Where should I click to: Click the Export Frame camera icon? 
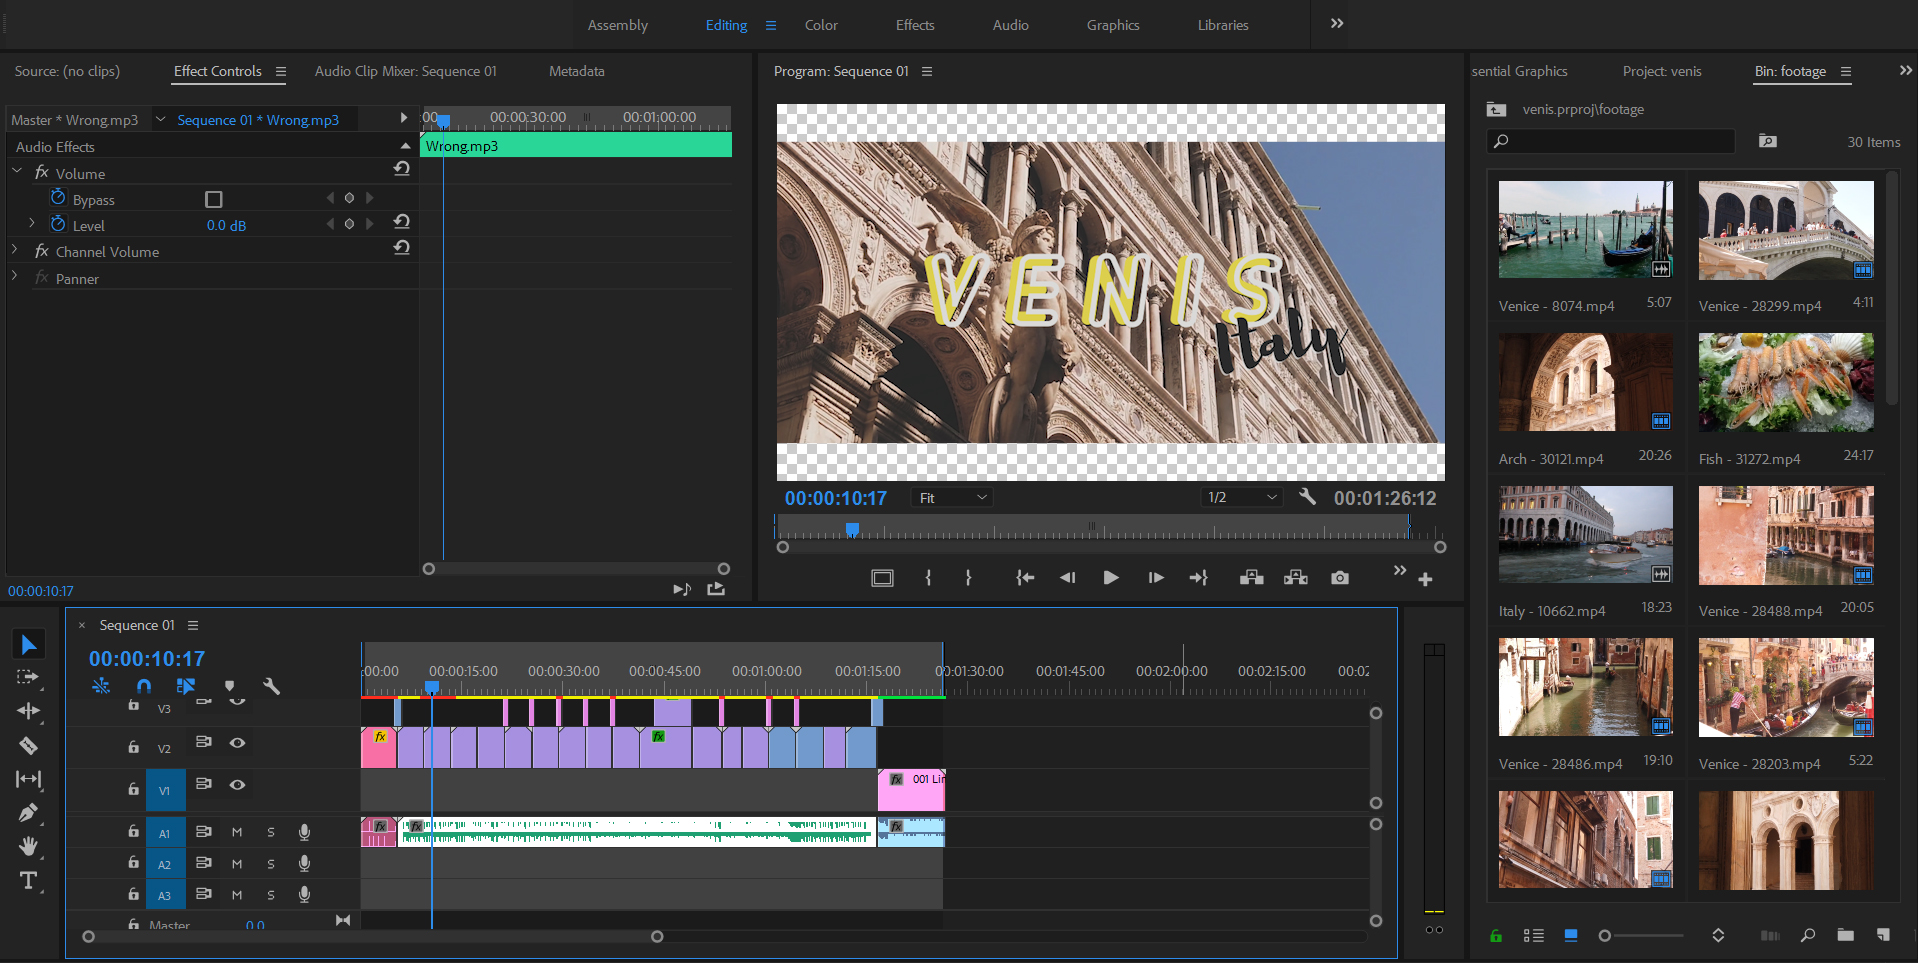pyautogui.click(x=1340, y=578)
